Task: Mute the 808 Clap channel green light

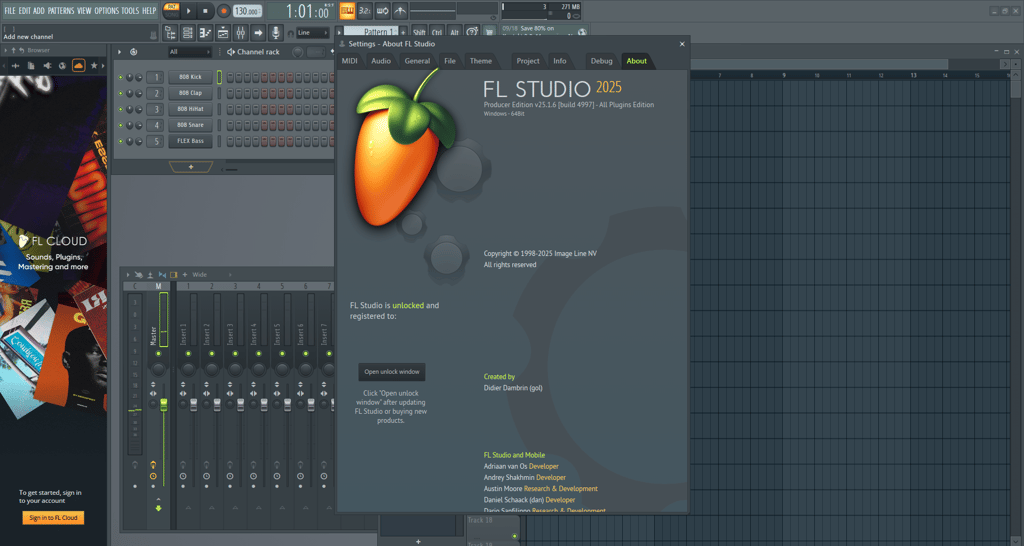Action: [x=120, y=93]
